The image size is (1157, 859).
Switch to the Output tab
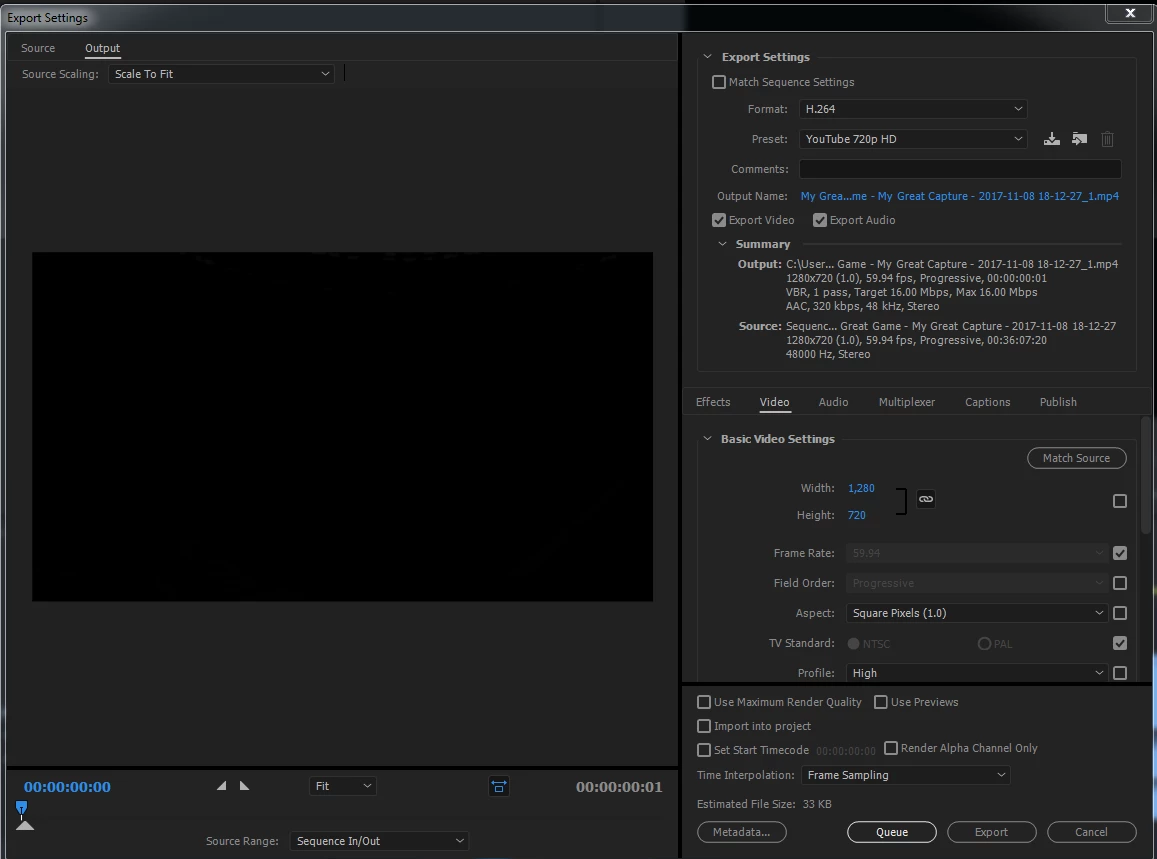(103, 48)
